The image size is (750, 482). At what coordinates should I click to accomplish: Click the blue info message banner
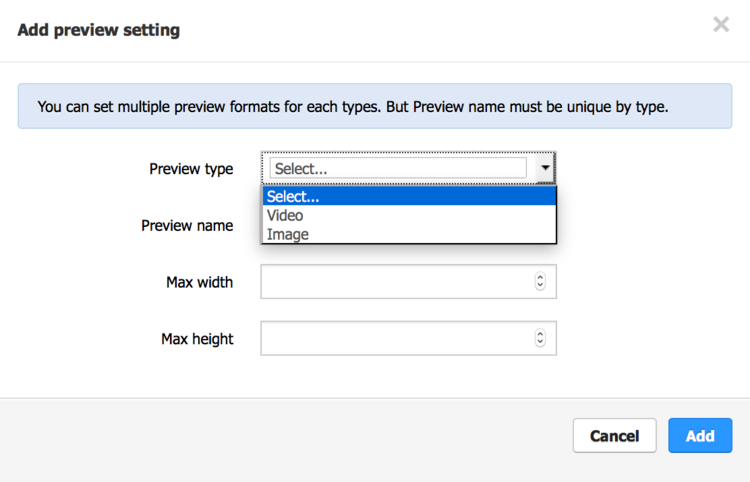click(375, 106)
